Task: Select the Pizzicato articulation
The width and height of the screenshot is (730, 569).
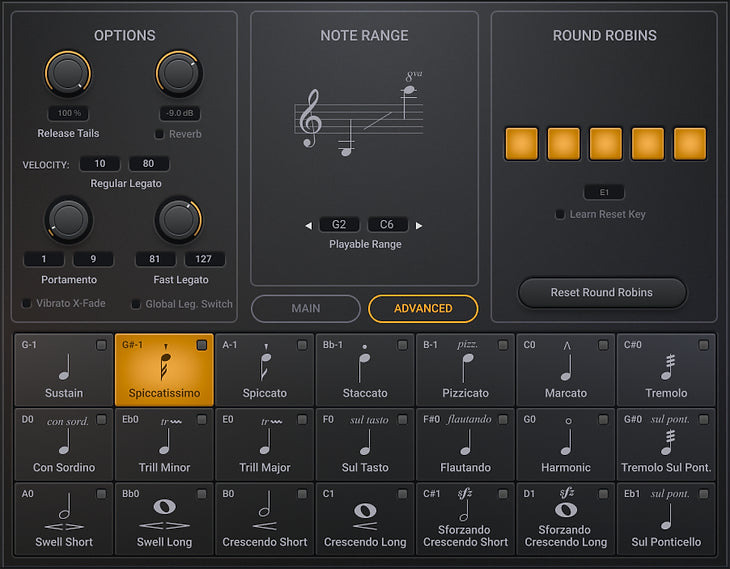Action: 465,370
